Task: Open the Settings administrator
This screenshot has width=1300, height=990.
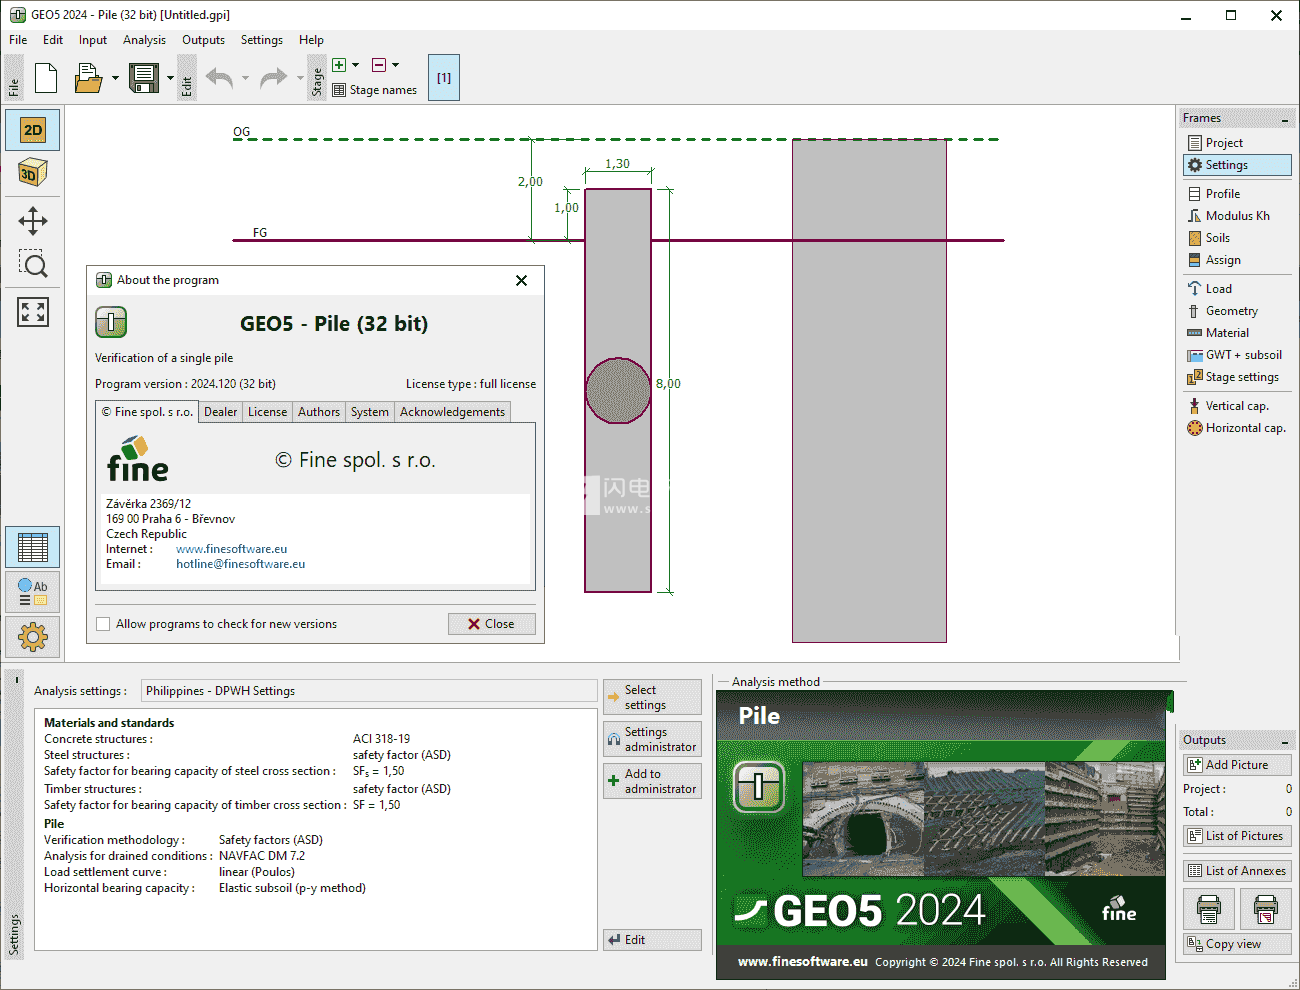Action: [x=652, y=739]
